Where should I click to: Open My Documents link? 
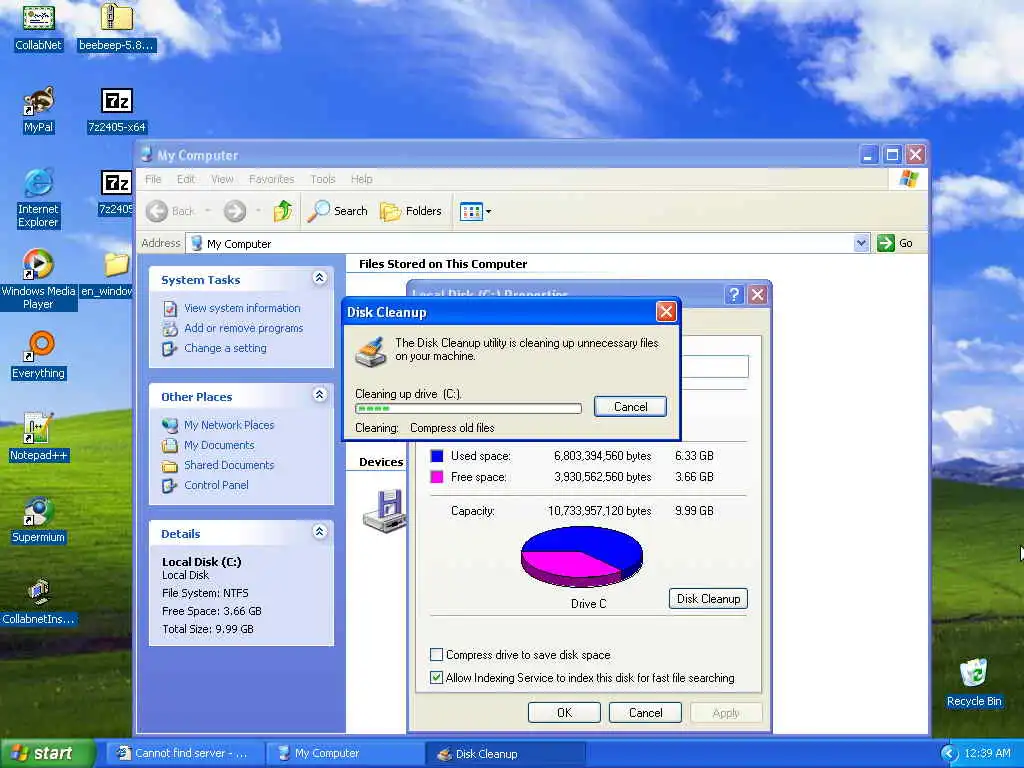[219, 445]
